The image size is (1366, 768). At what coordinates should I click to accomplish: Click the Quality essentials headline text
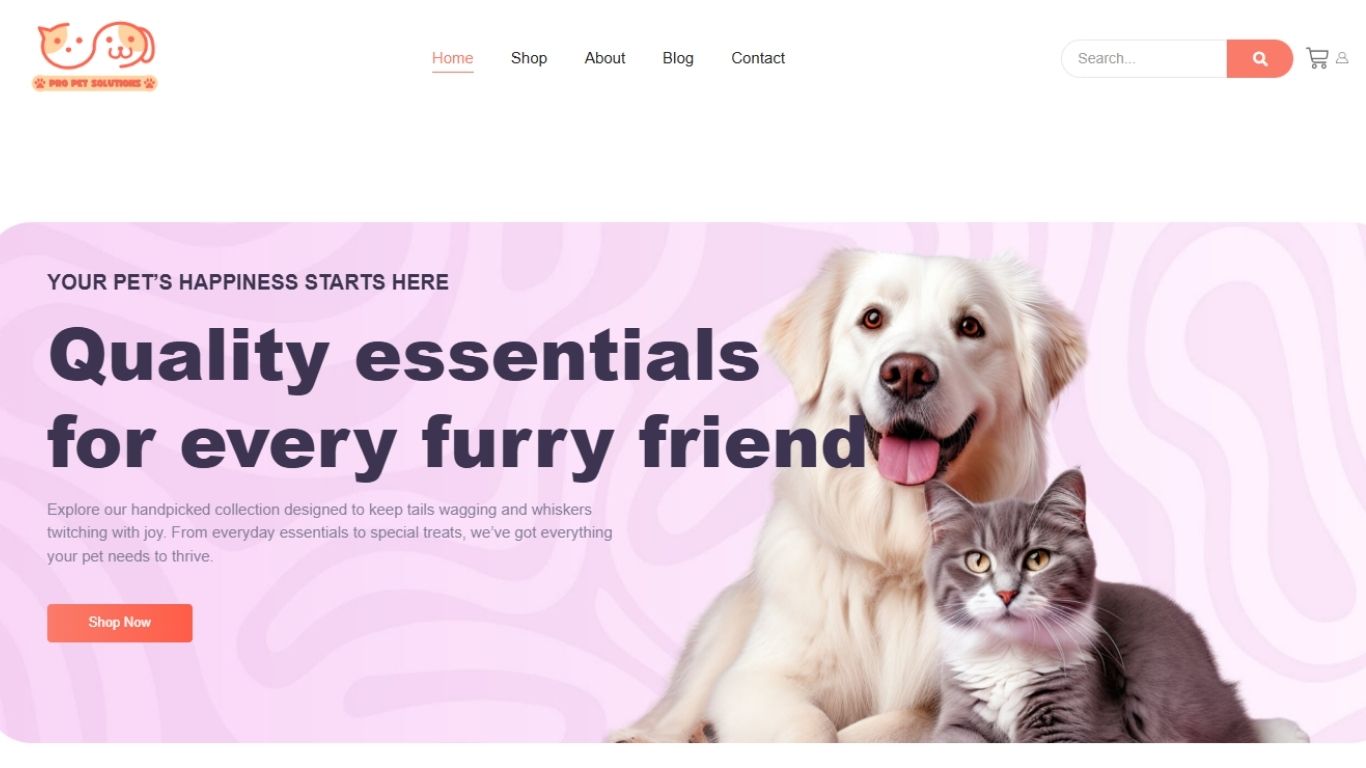tap(404, 356)
